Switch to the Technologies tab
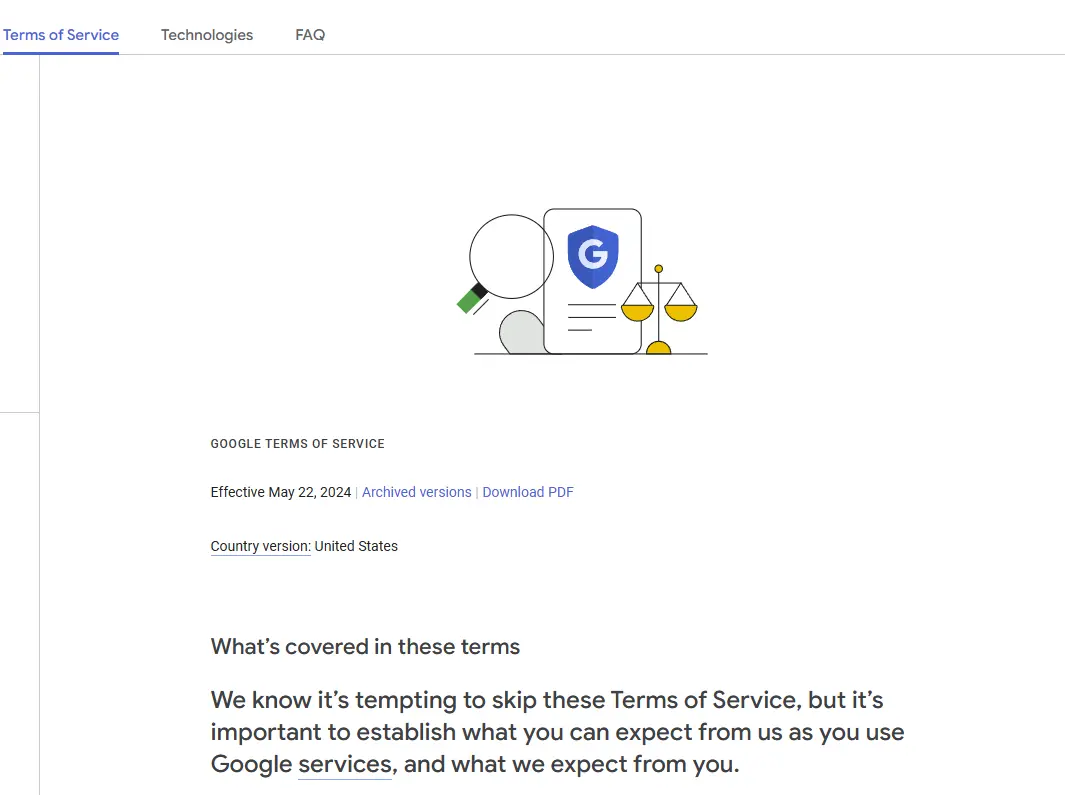This screenshot has width=1065, height=795. coord(206,35)
